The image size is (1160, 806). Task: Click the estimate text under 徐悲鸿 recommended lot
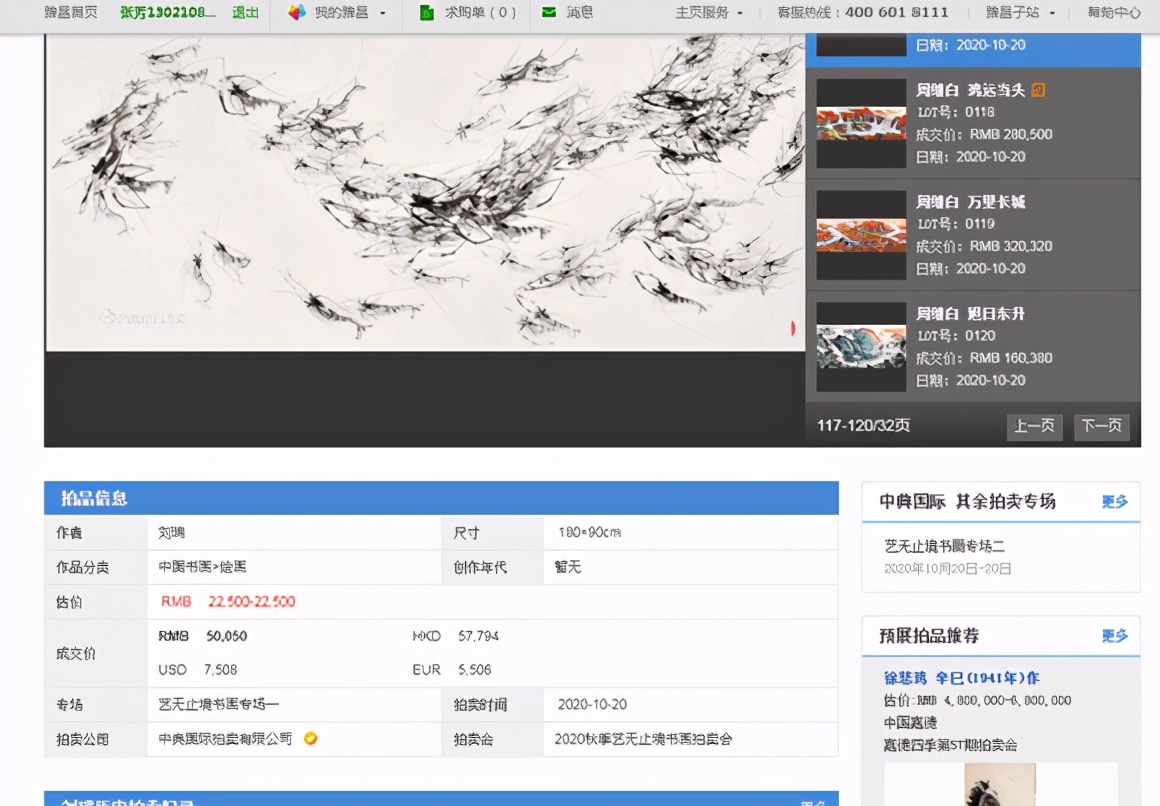(977, 700)
